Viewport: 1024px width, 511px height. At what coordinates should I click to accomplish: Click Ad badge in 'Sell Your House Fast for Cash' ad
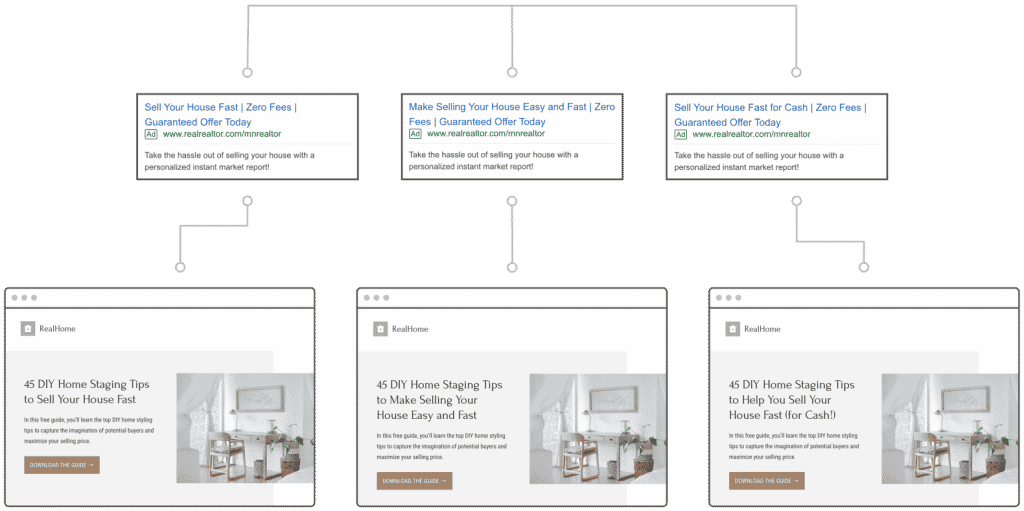click(681, 134)
